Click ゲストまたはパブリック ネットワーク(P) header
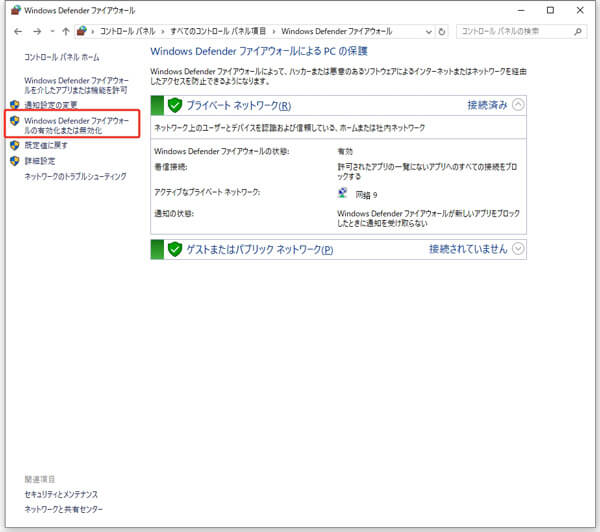600x532 pixels. (x=260, y=250)
